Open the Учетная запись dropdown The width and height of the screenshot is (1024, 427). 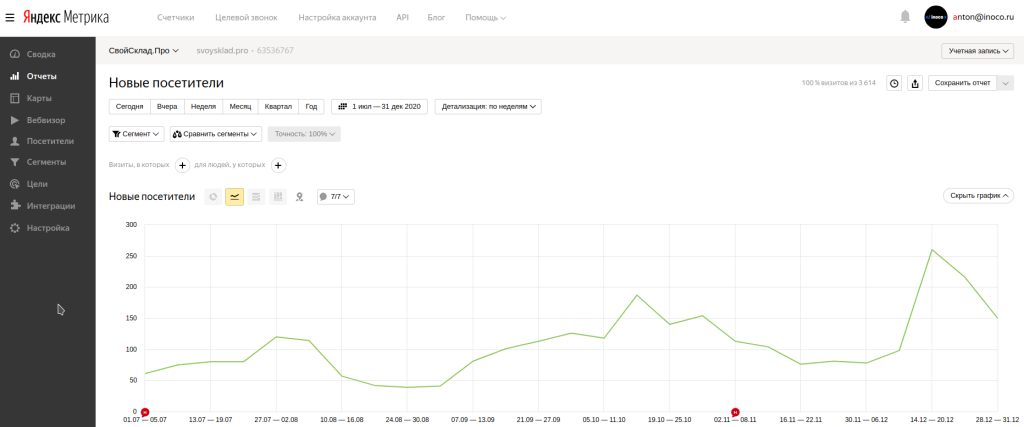(977, 50)
